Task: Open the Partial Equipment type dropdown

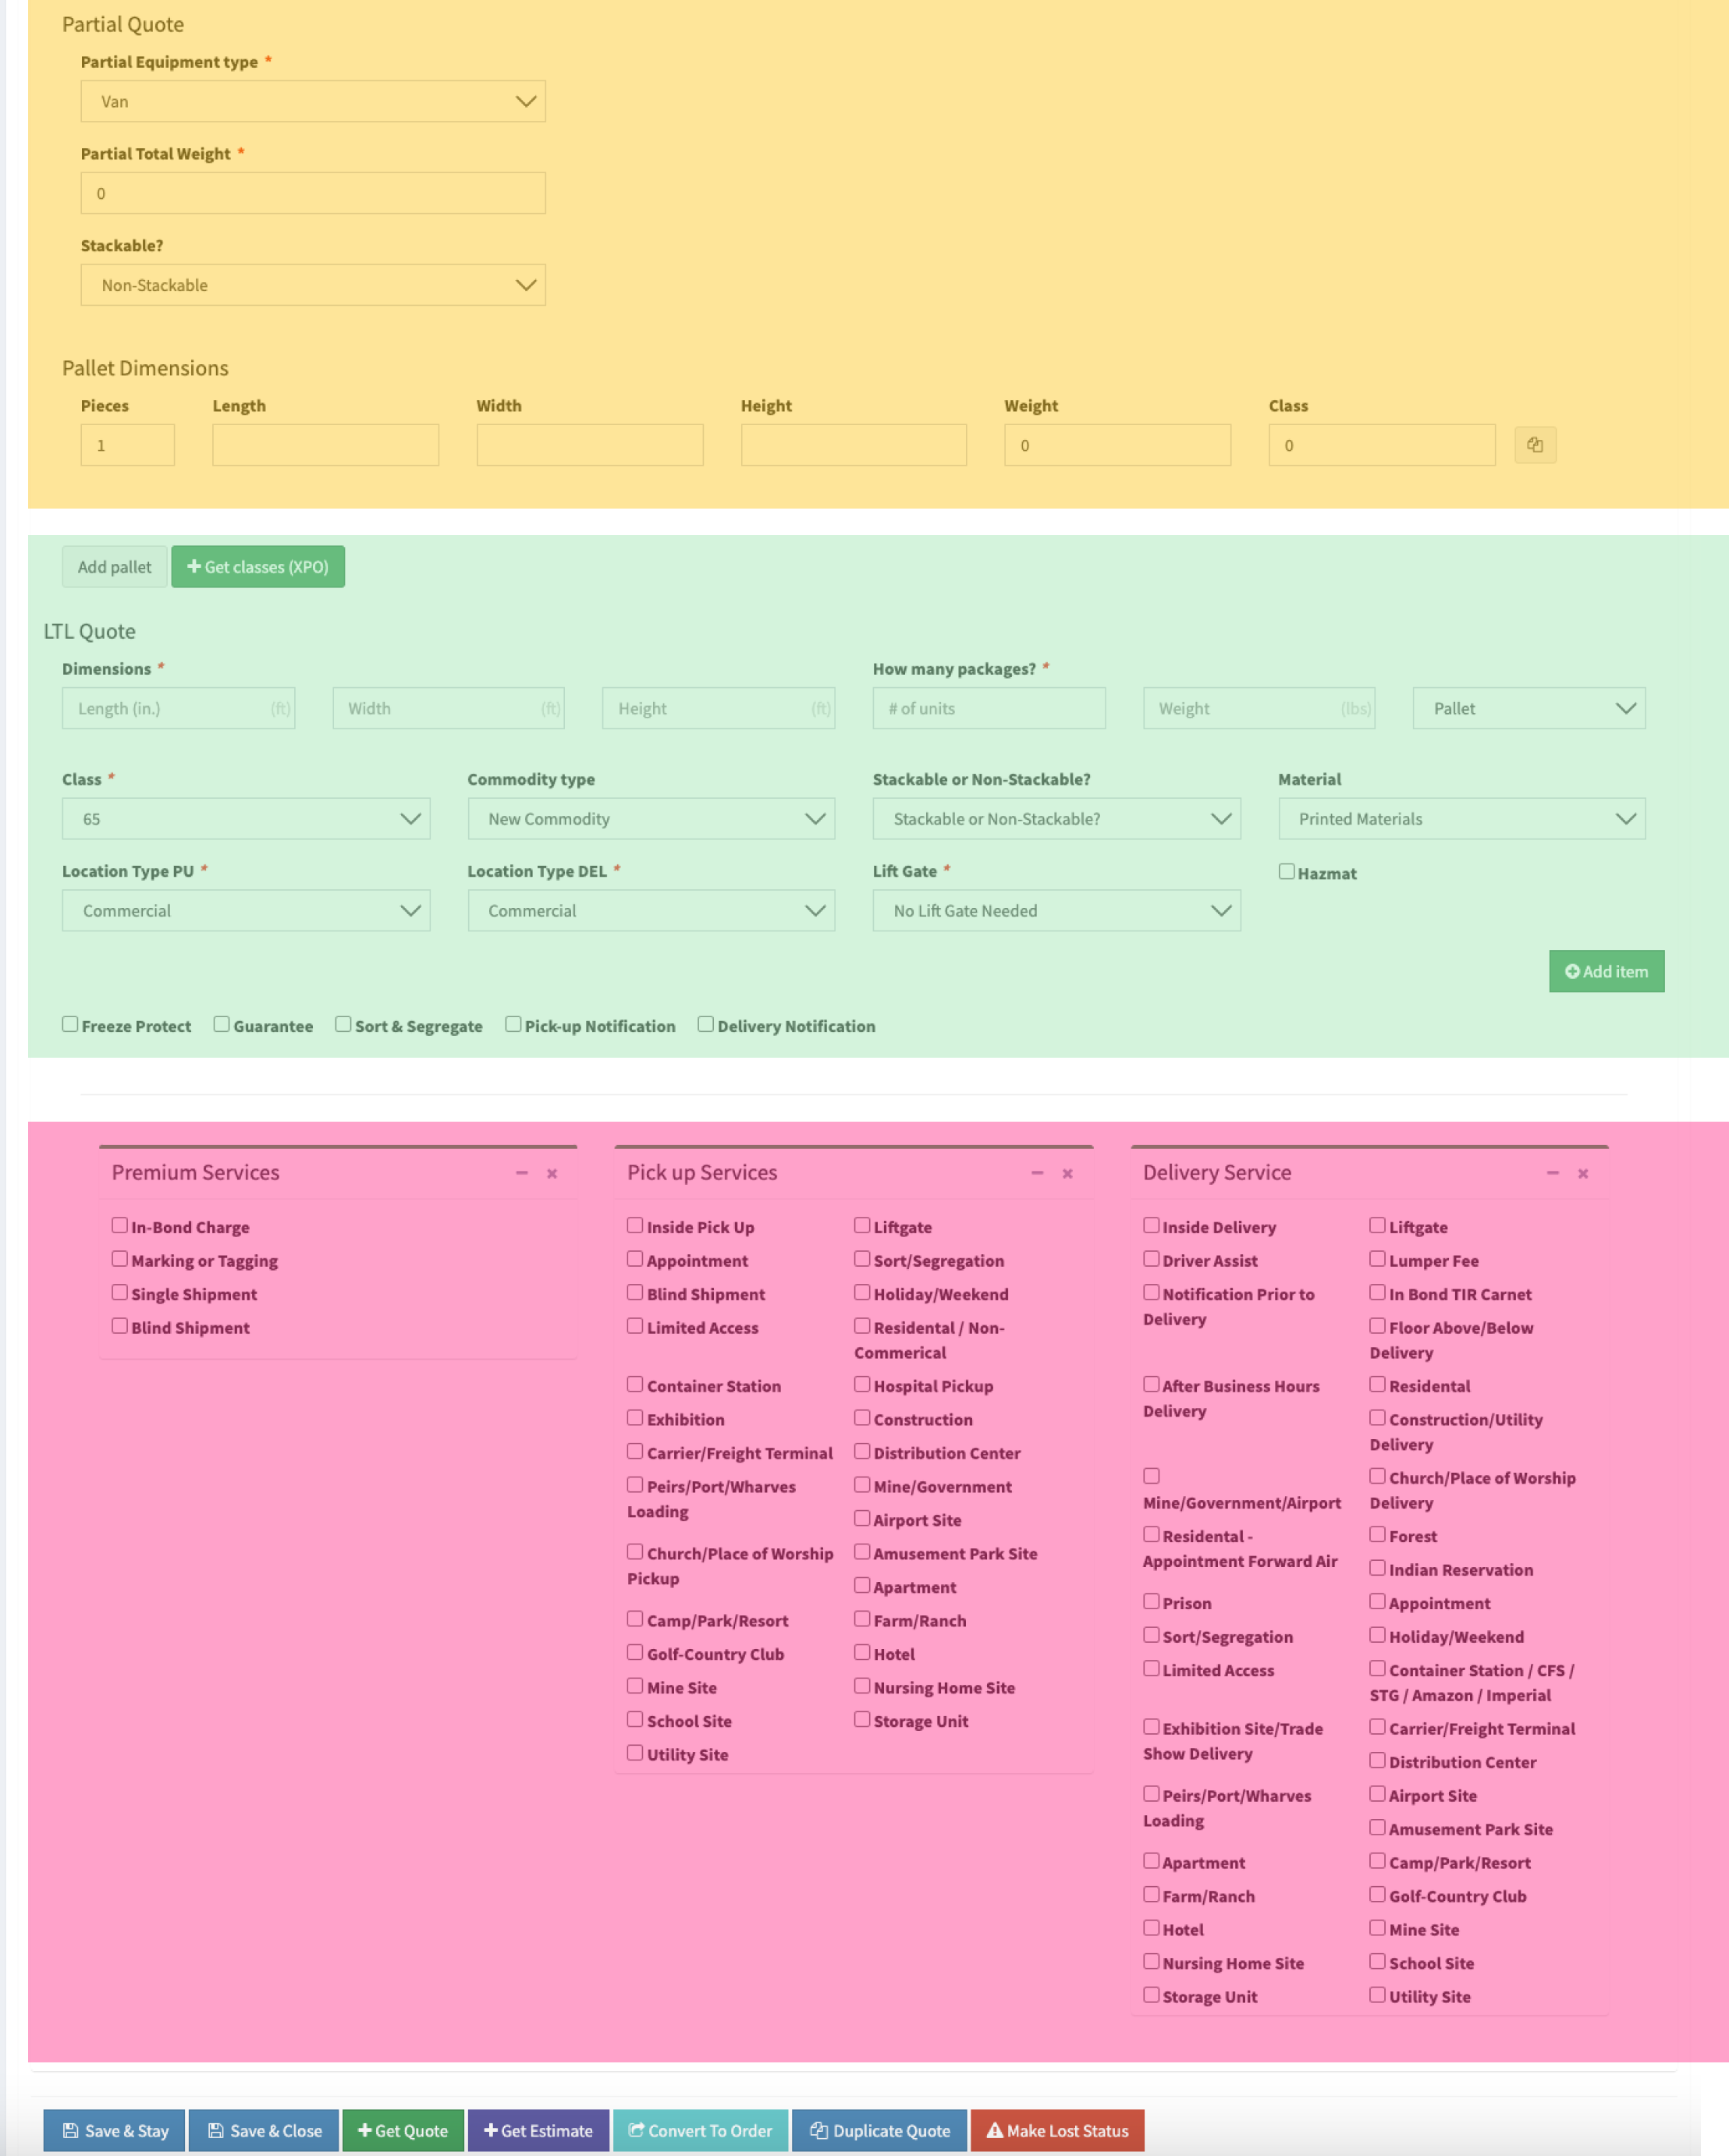Action: pos(312,101)
